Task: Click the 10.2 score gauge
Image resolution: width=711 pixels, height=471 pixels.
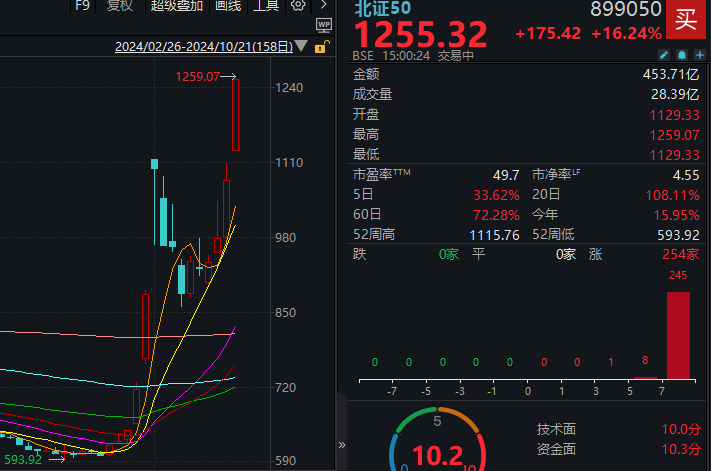Action: coord(438,455)
